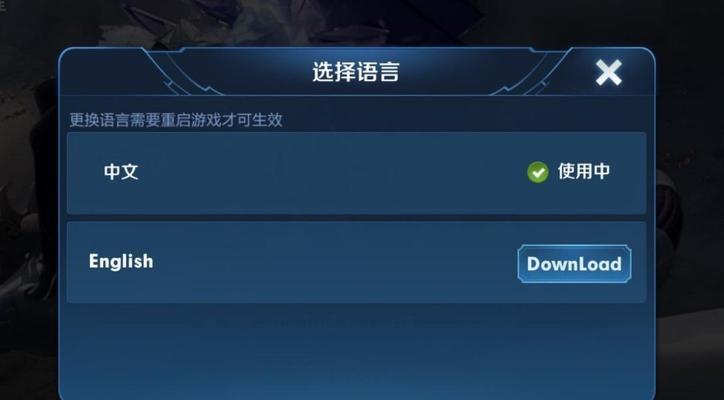
Task: Click the 使用中 status label
Action: coord(584,171)
